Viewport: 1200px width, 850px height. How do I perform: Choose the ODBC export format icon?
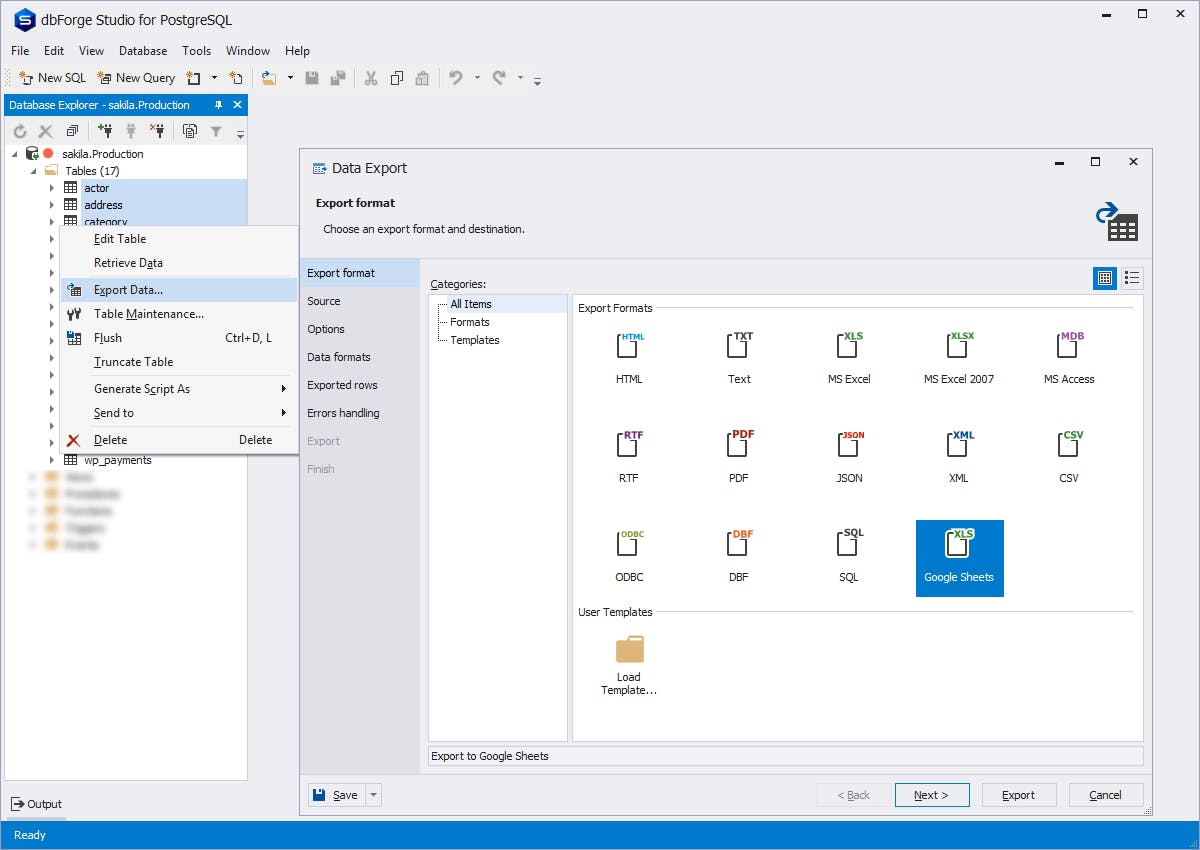(x=628, y=551)
